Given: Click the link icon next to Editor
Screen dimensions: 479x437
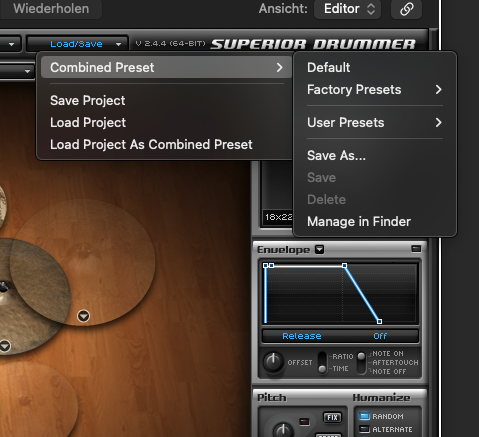Looking at the screenshot, I should tap(406, 9).
